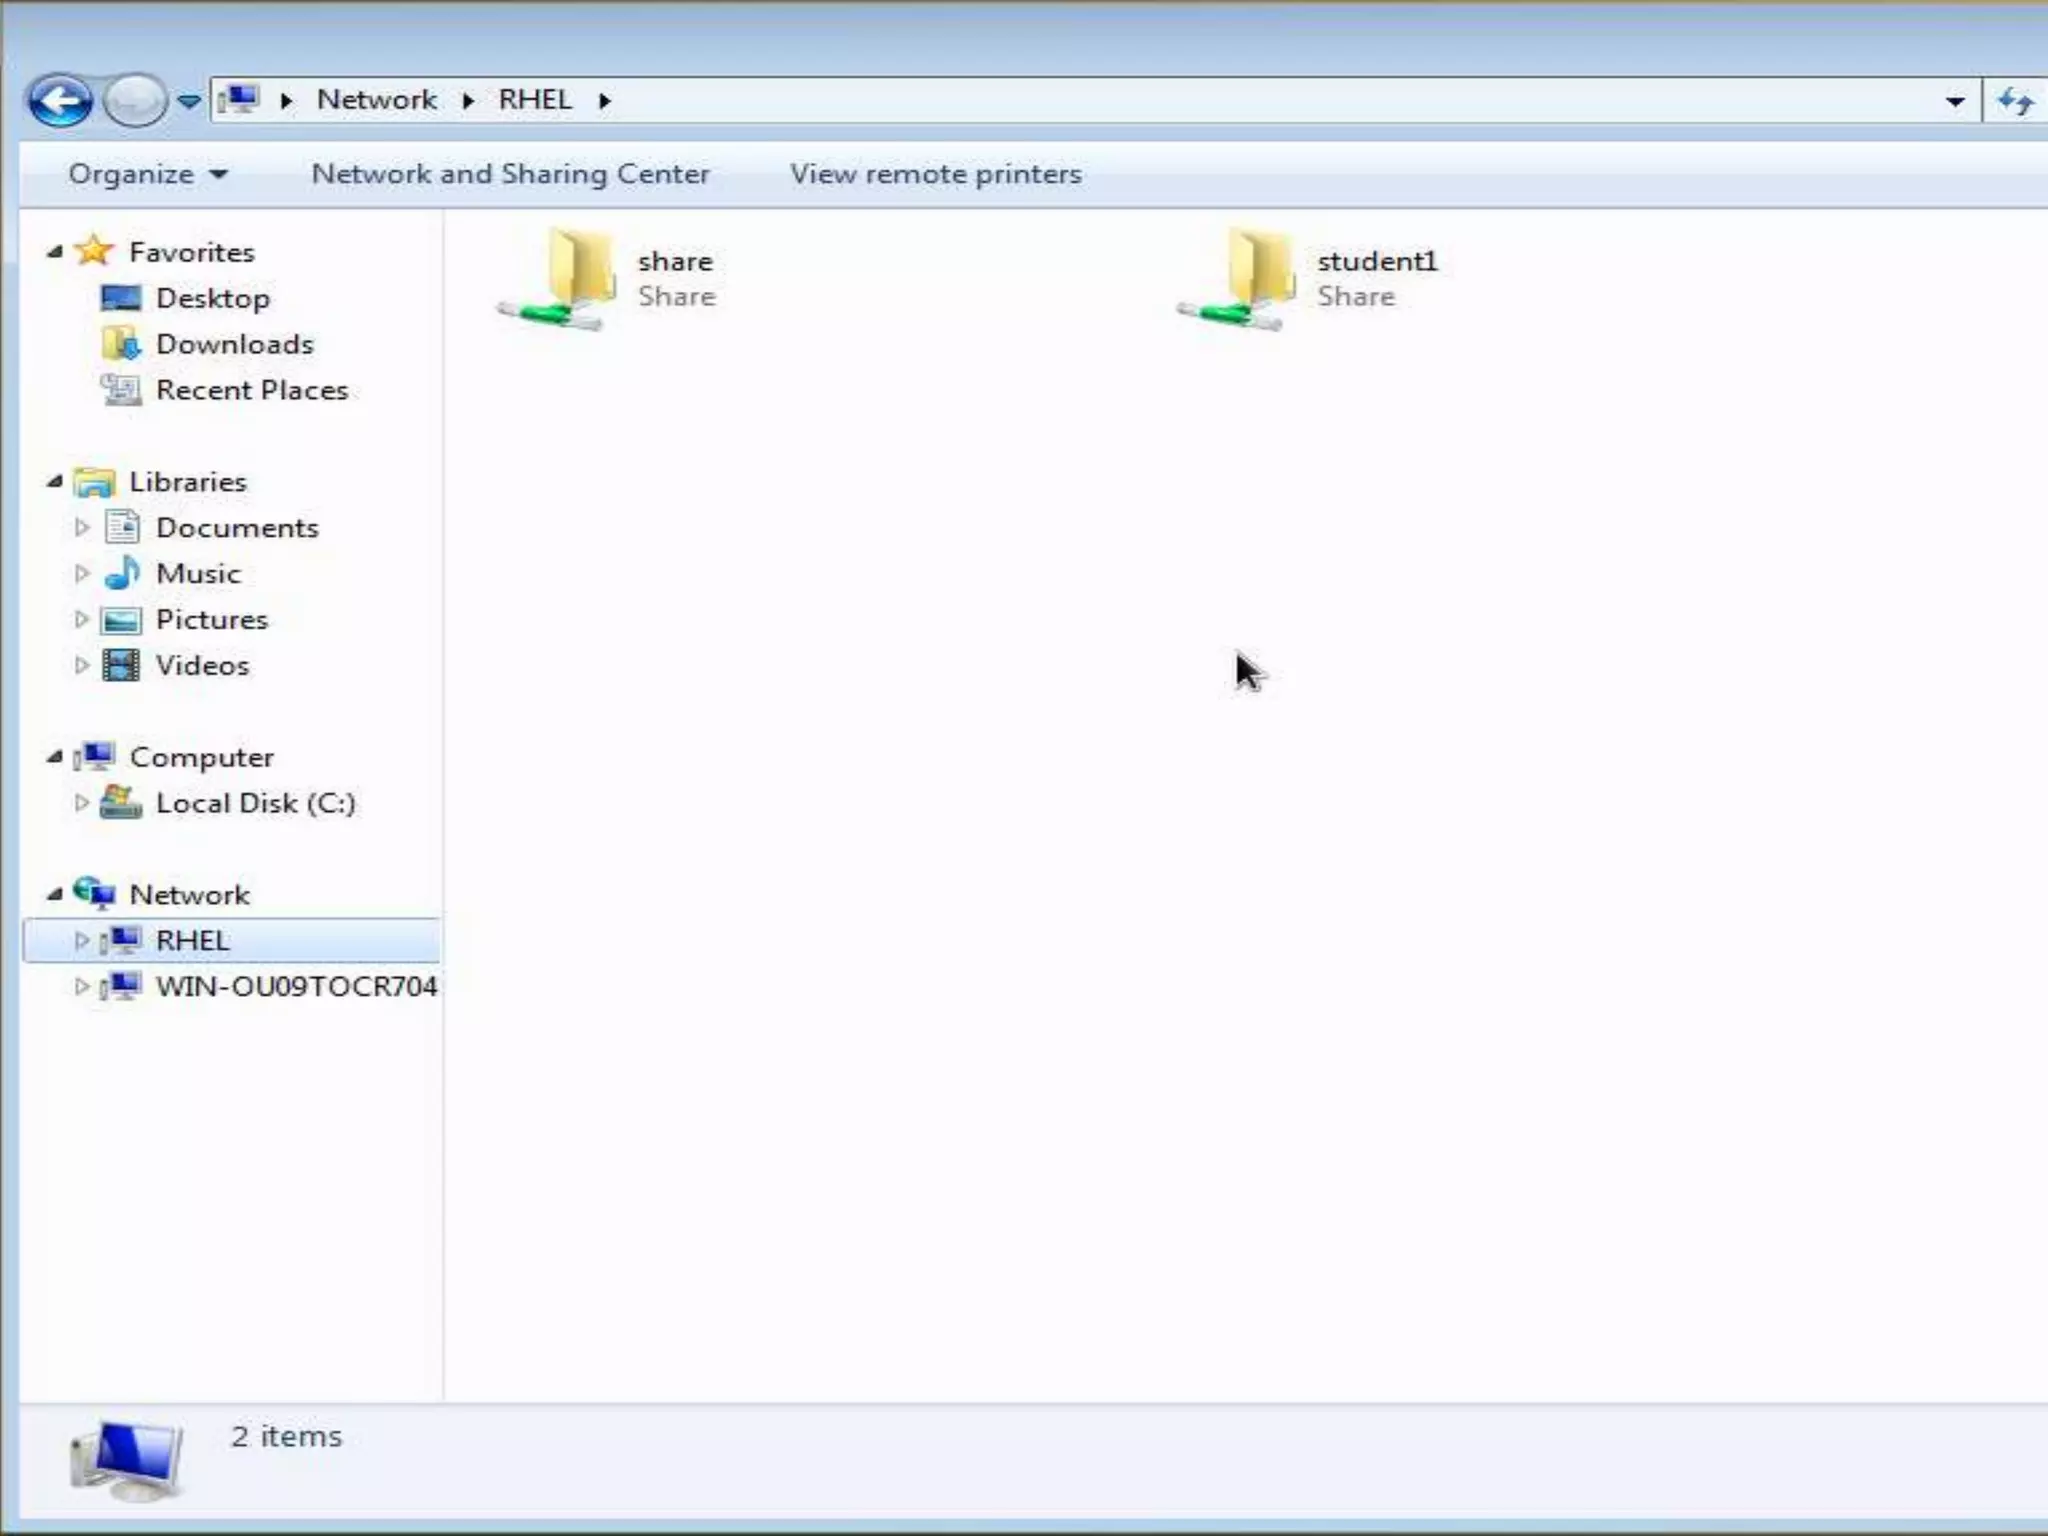Image resolution: width=2048 pixels, height=1536 pixels.
Task: Open the Organize menu
Action: point(147,174)
